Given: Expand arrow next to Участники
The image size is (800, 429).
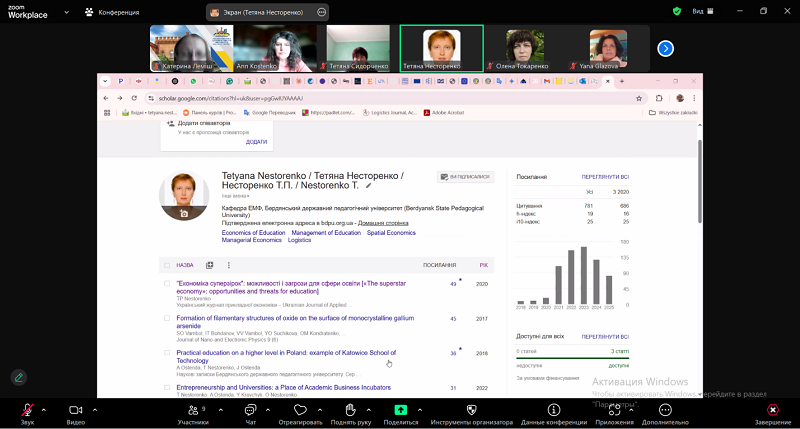Looking at the screenshot, I should click(220, 410).
